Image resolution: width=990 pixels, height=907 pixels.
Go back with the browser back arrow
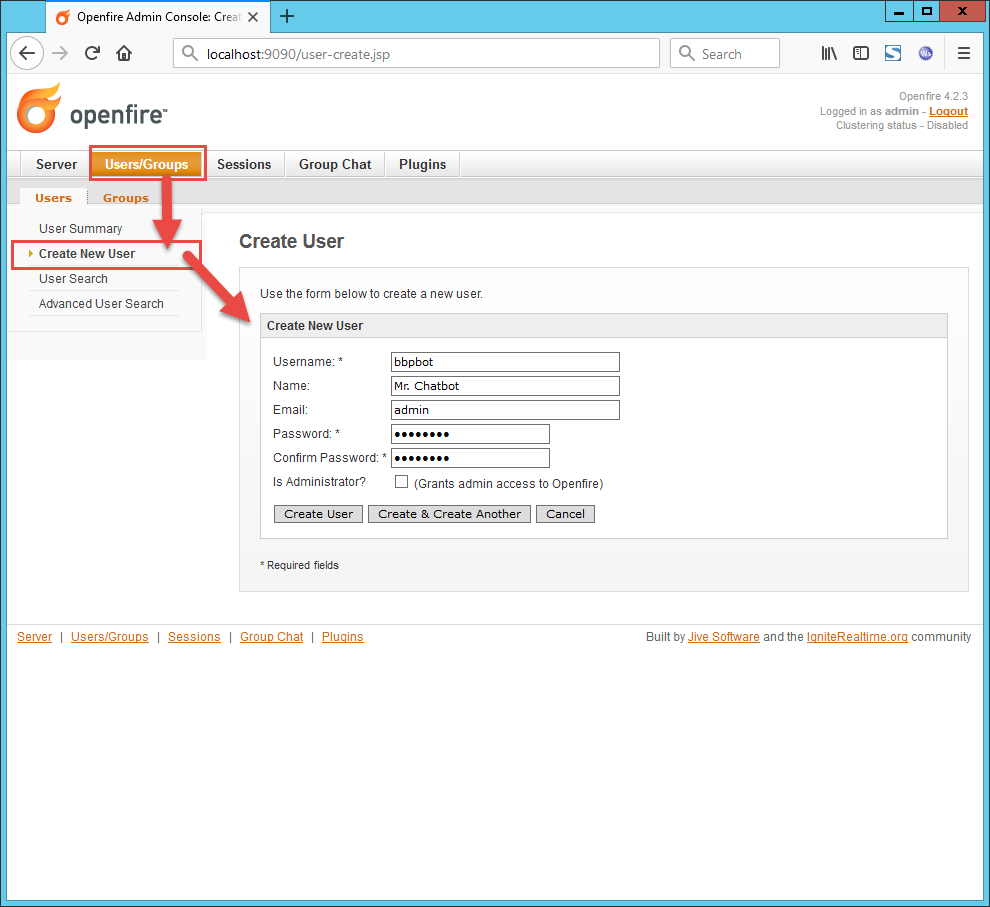click(27, 53)
